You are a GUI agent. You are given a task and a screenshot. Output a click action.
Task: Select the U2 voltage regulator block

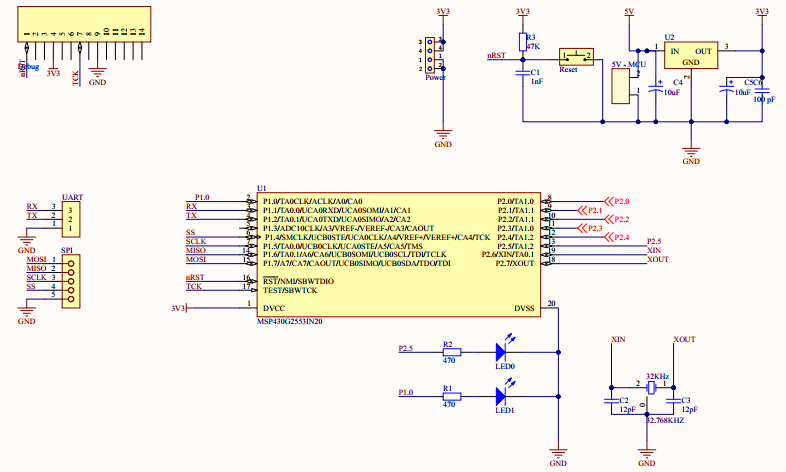691,55
